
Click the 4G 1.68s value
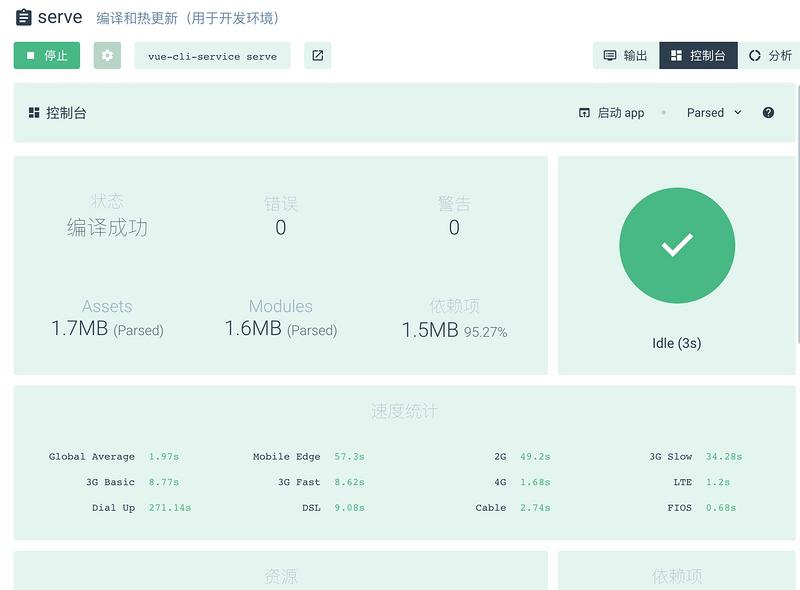pos(535,482)
